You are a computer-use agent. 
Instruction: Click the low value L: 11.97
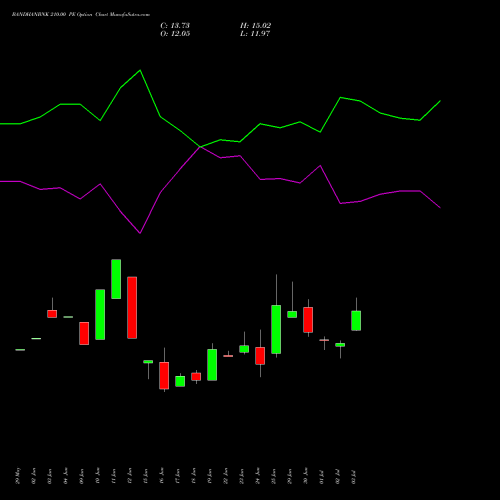point(255,34)
